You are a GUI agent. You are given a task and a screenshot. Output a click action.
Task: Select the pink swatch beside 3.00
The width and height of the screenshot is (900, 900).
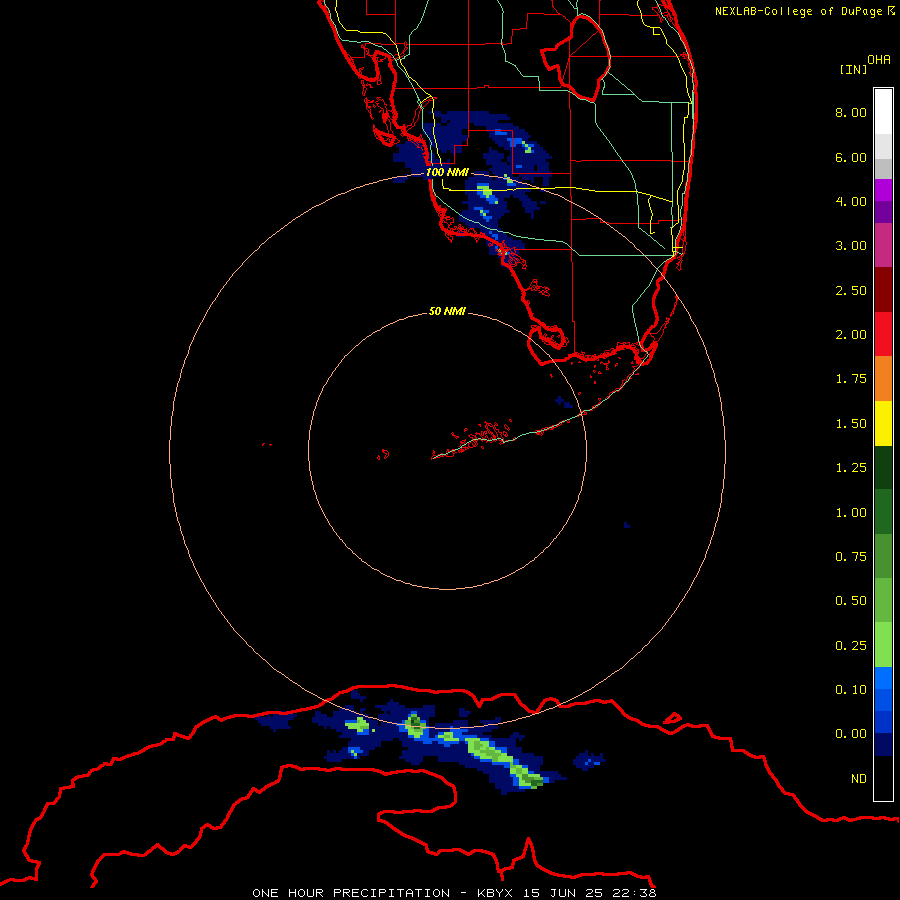(883, 246)
